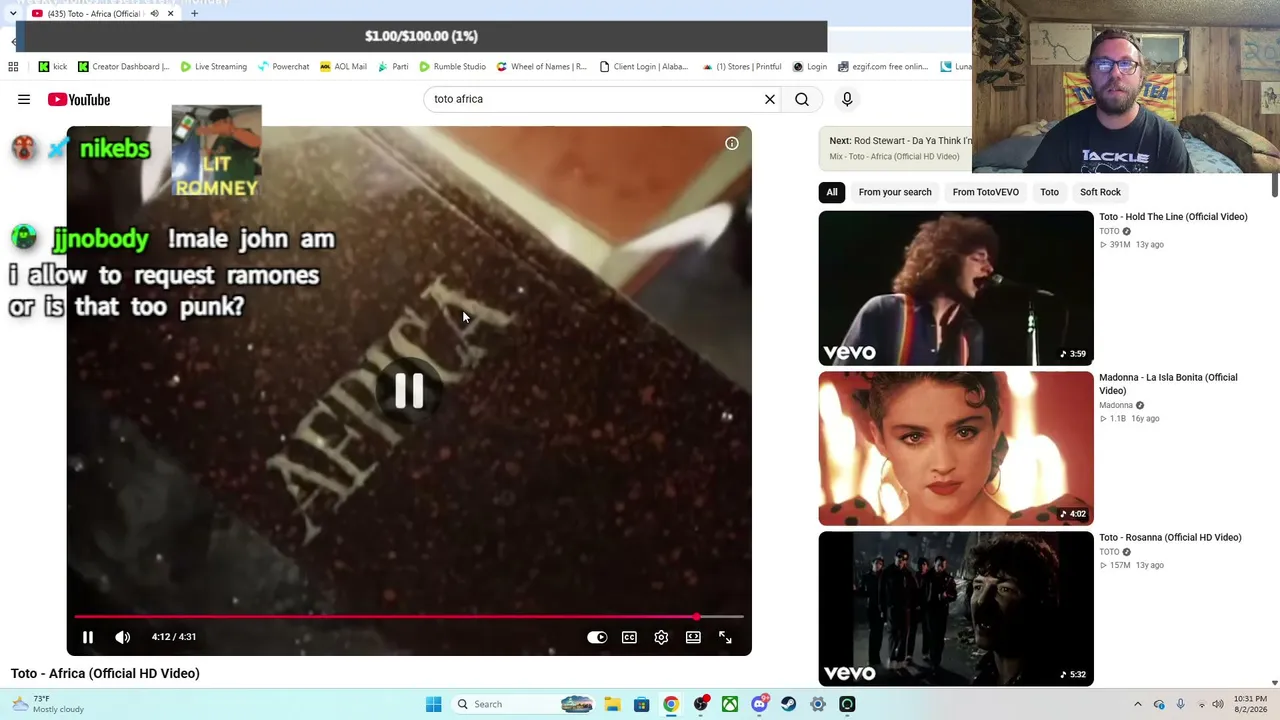Open the Madonna 'La Isla Bonita' thumbnail
Screen dimensions: 1280x720
tap(956, 449)
